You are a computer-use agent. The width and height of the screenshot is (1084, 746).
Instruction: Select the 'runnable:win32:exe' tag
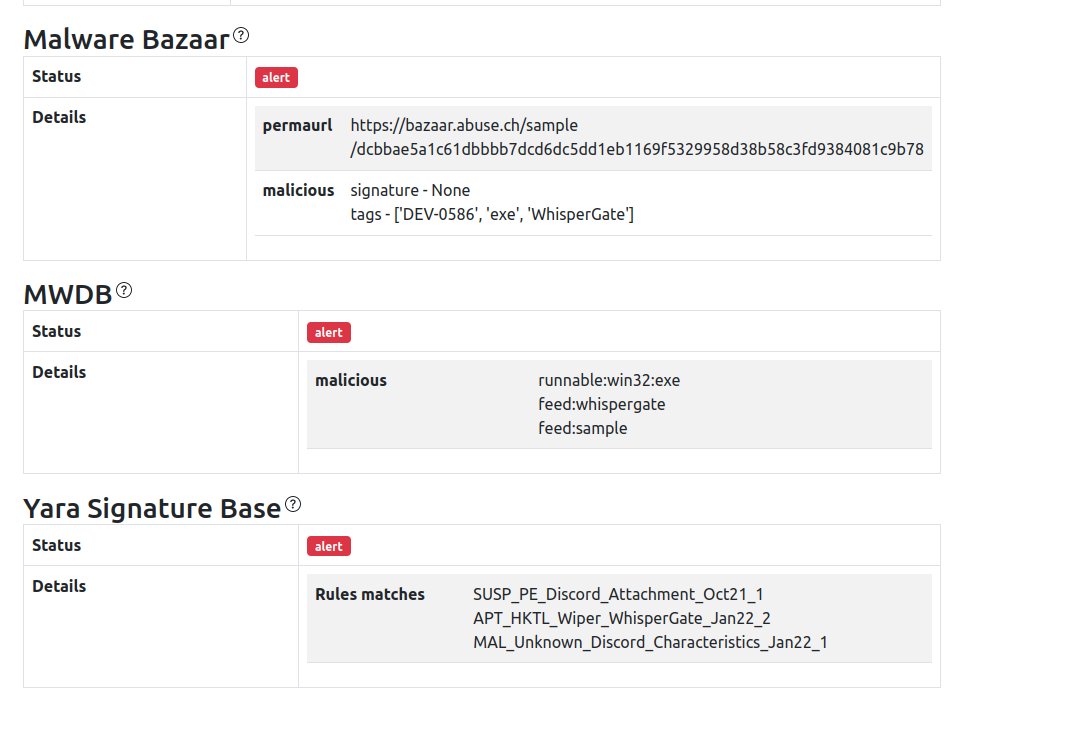coord(609,380)
